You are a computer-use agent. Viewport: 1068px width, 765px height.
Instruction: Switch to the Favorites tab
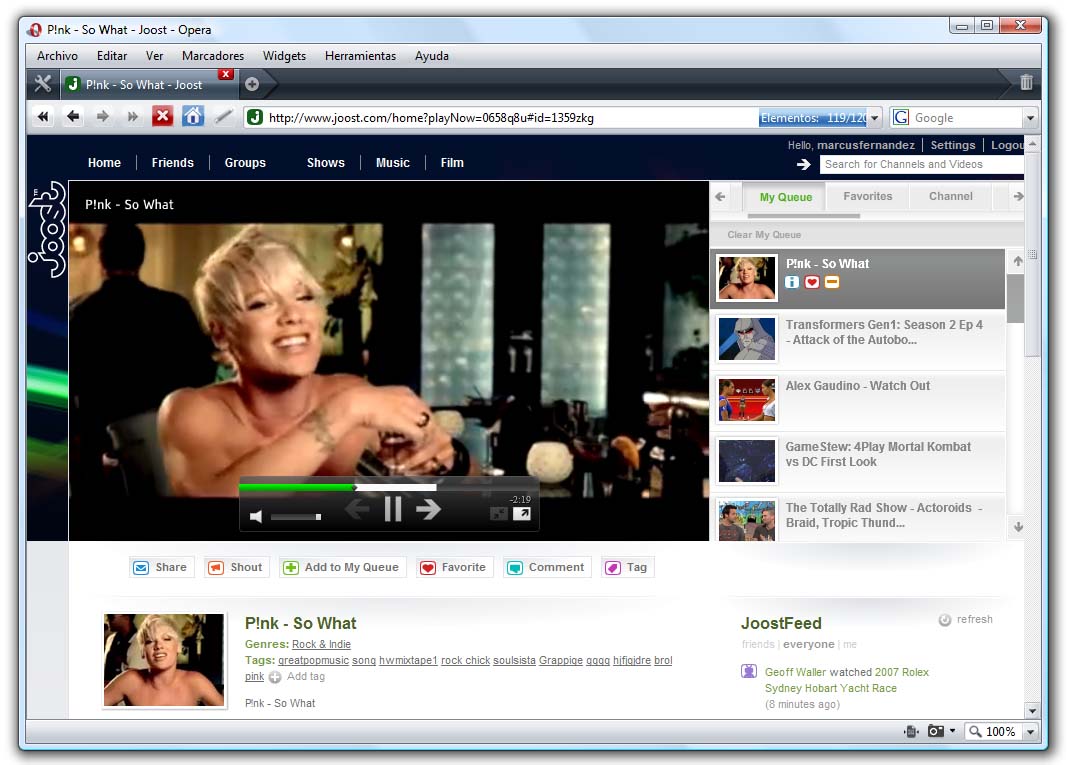point(867,196)
